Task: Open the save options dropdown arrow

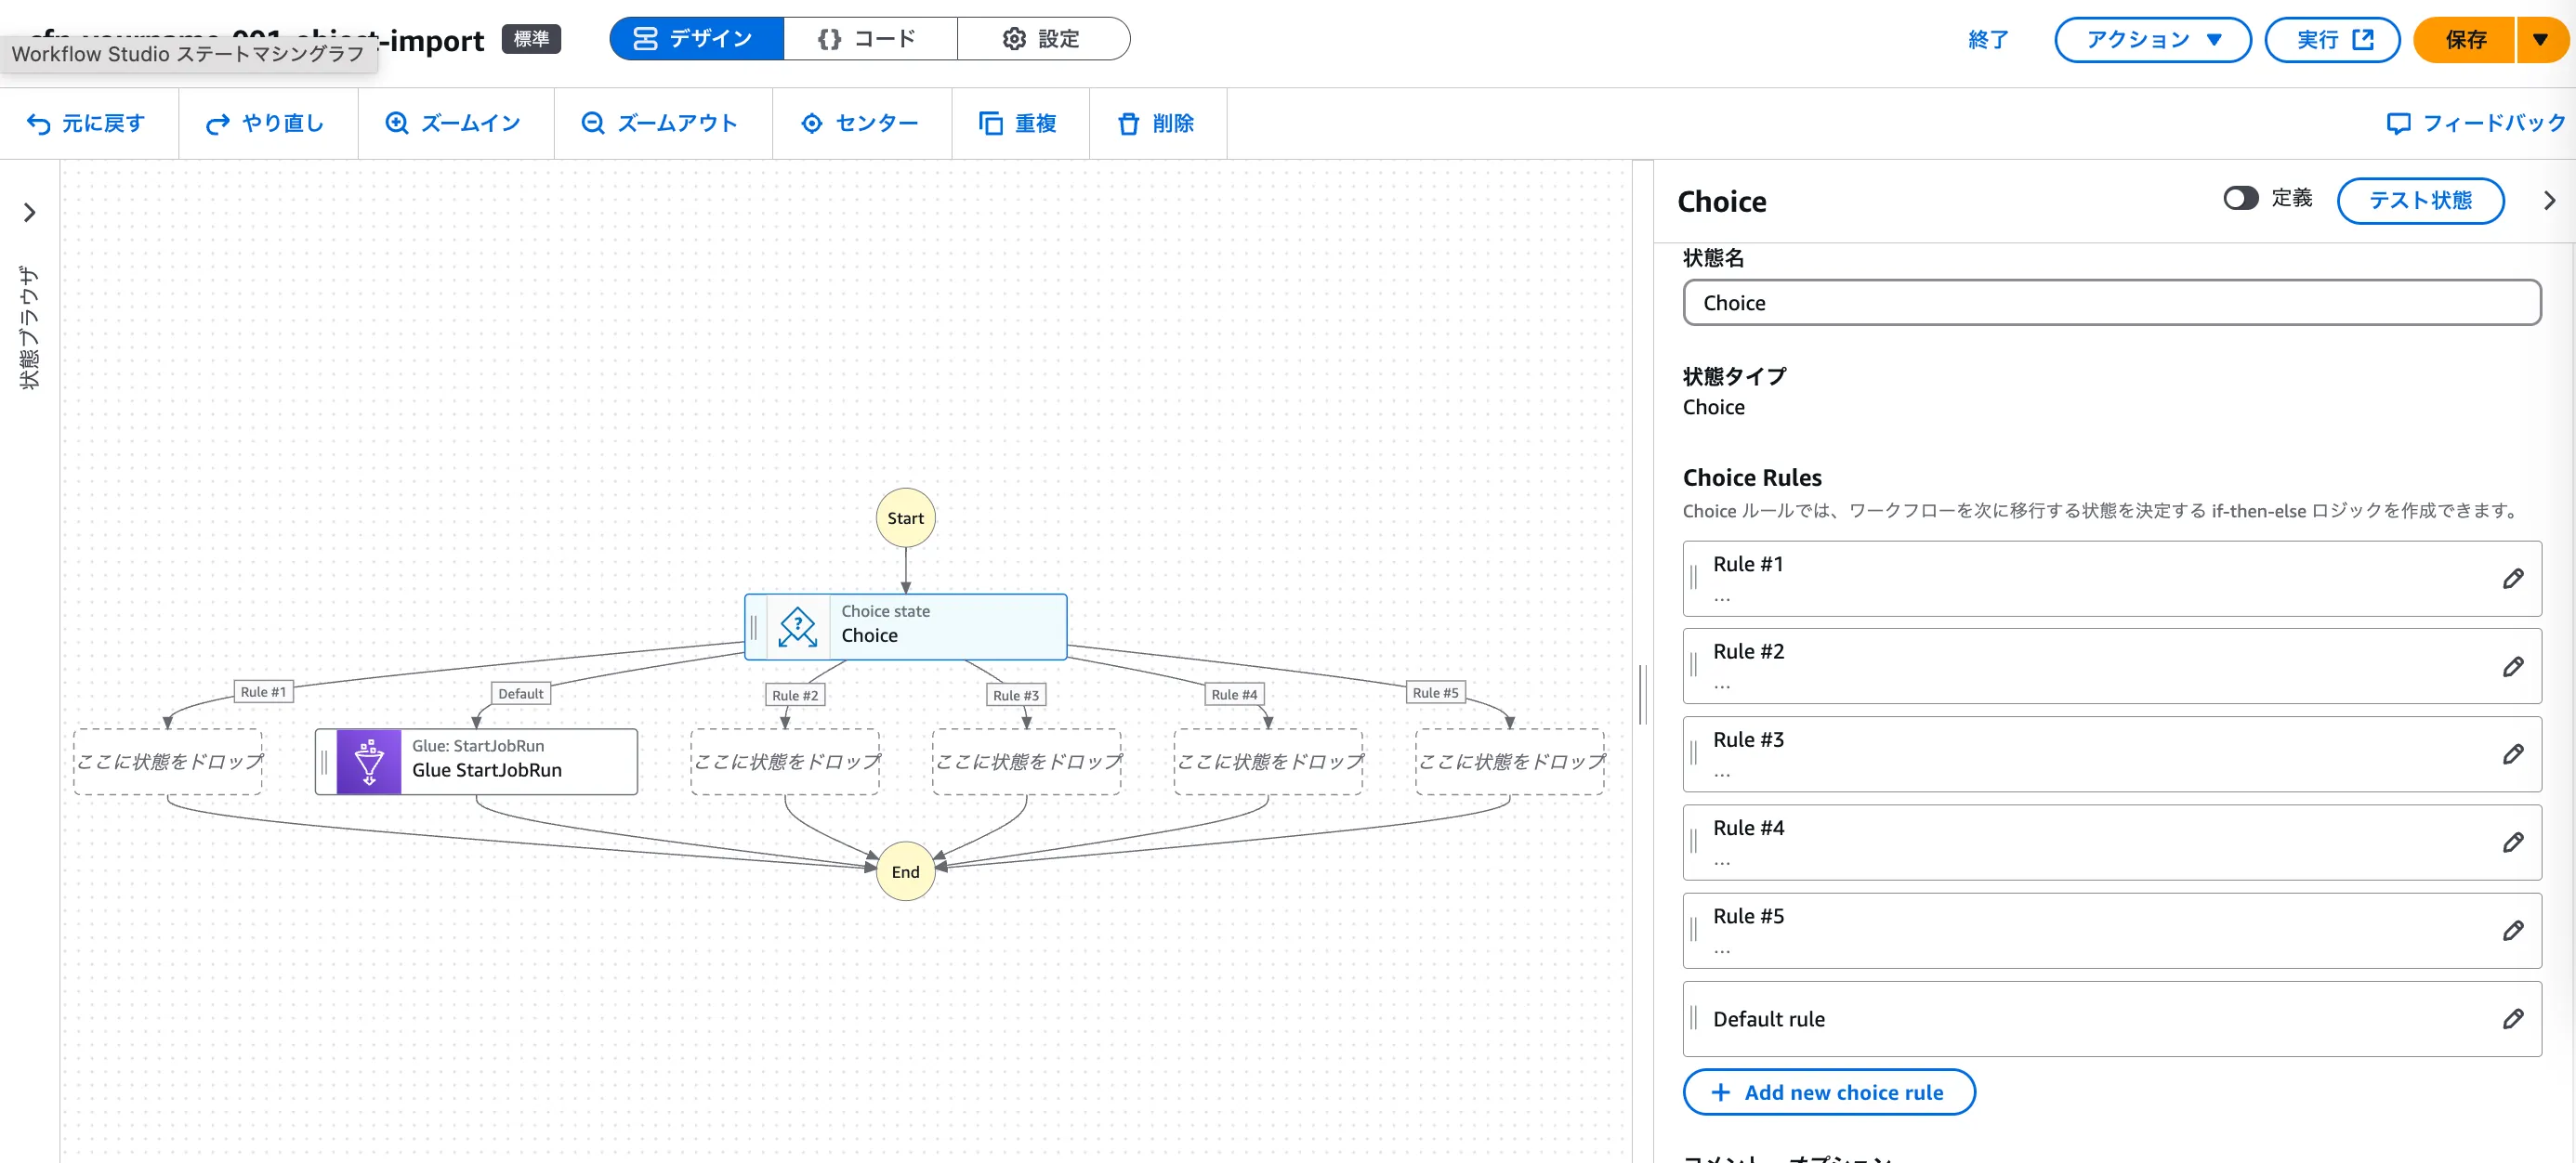Action: point(2540,40)
